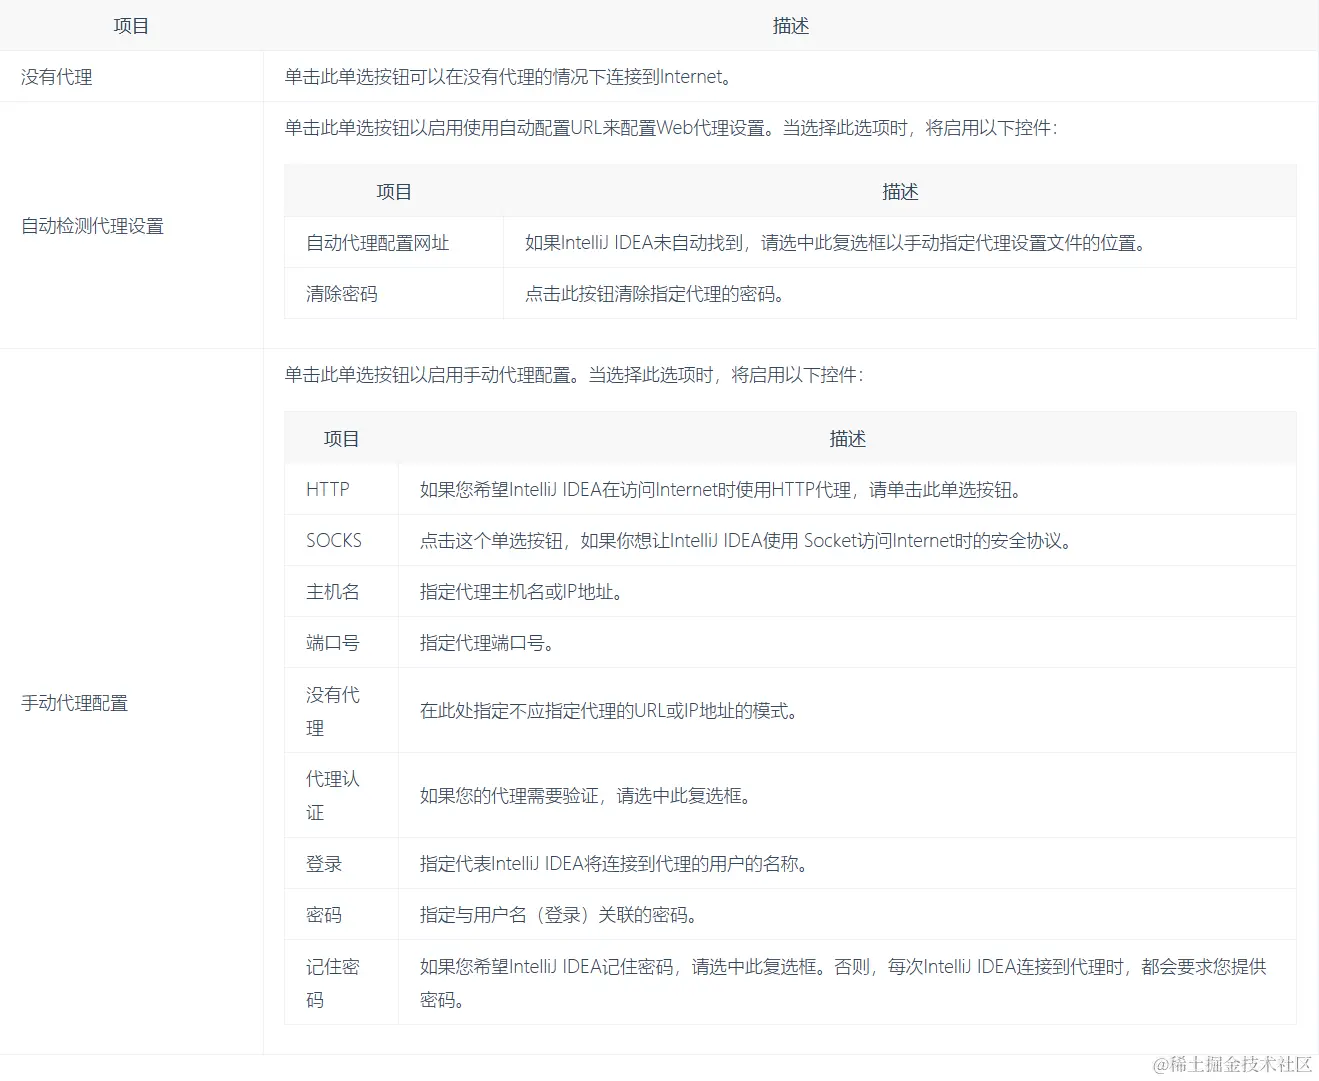
Task: Select the 主机名 cell
Action: (333, 592)
